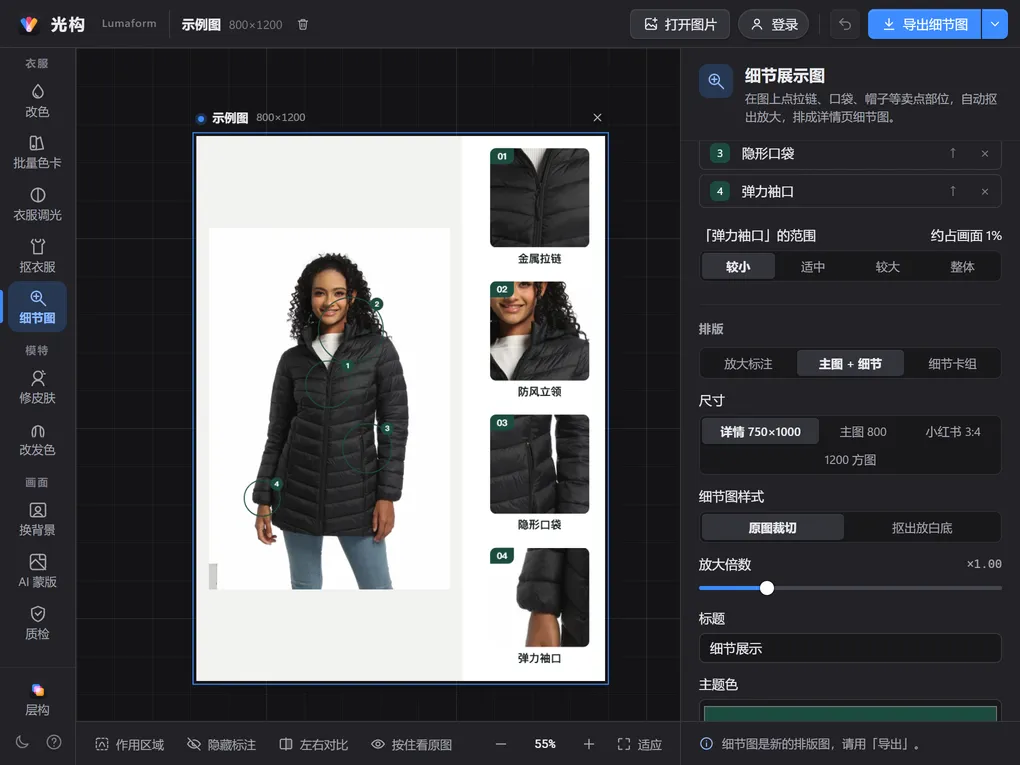Click 按住看原图 eye button

[411, 744]
